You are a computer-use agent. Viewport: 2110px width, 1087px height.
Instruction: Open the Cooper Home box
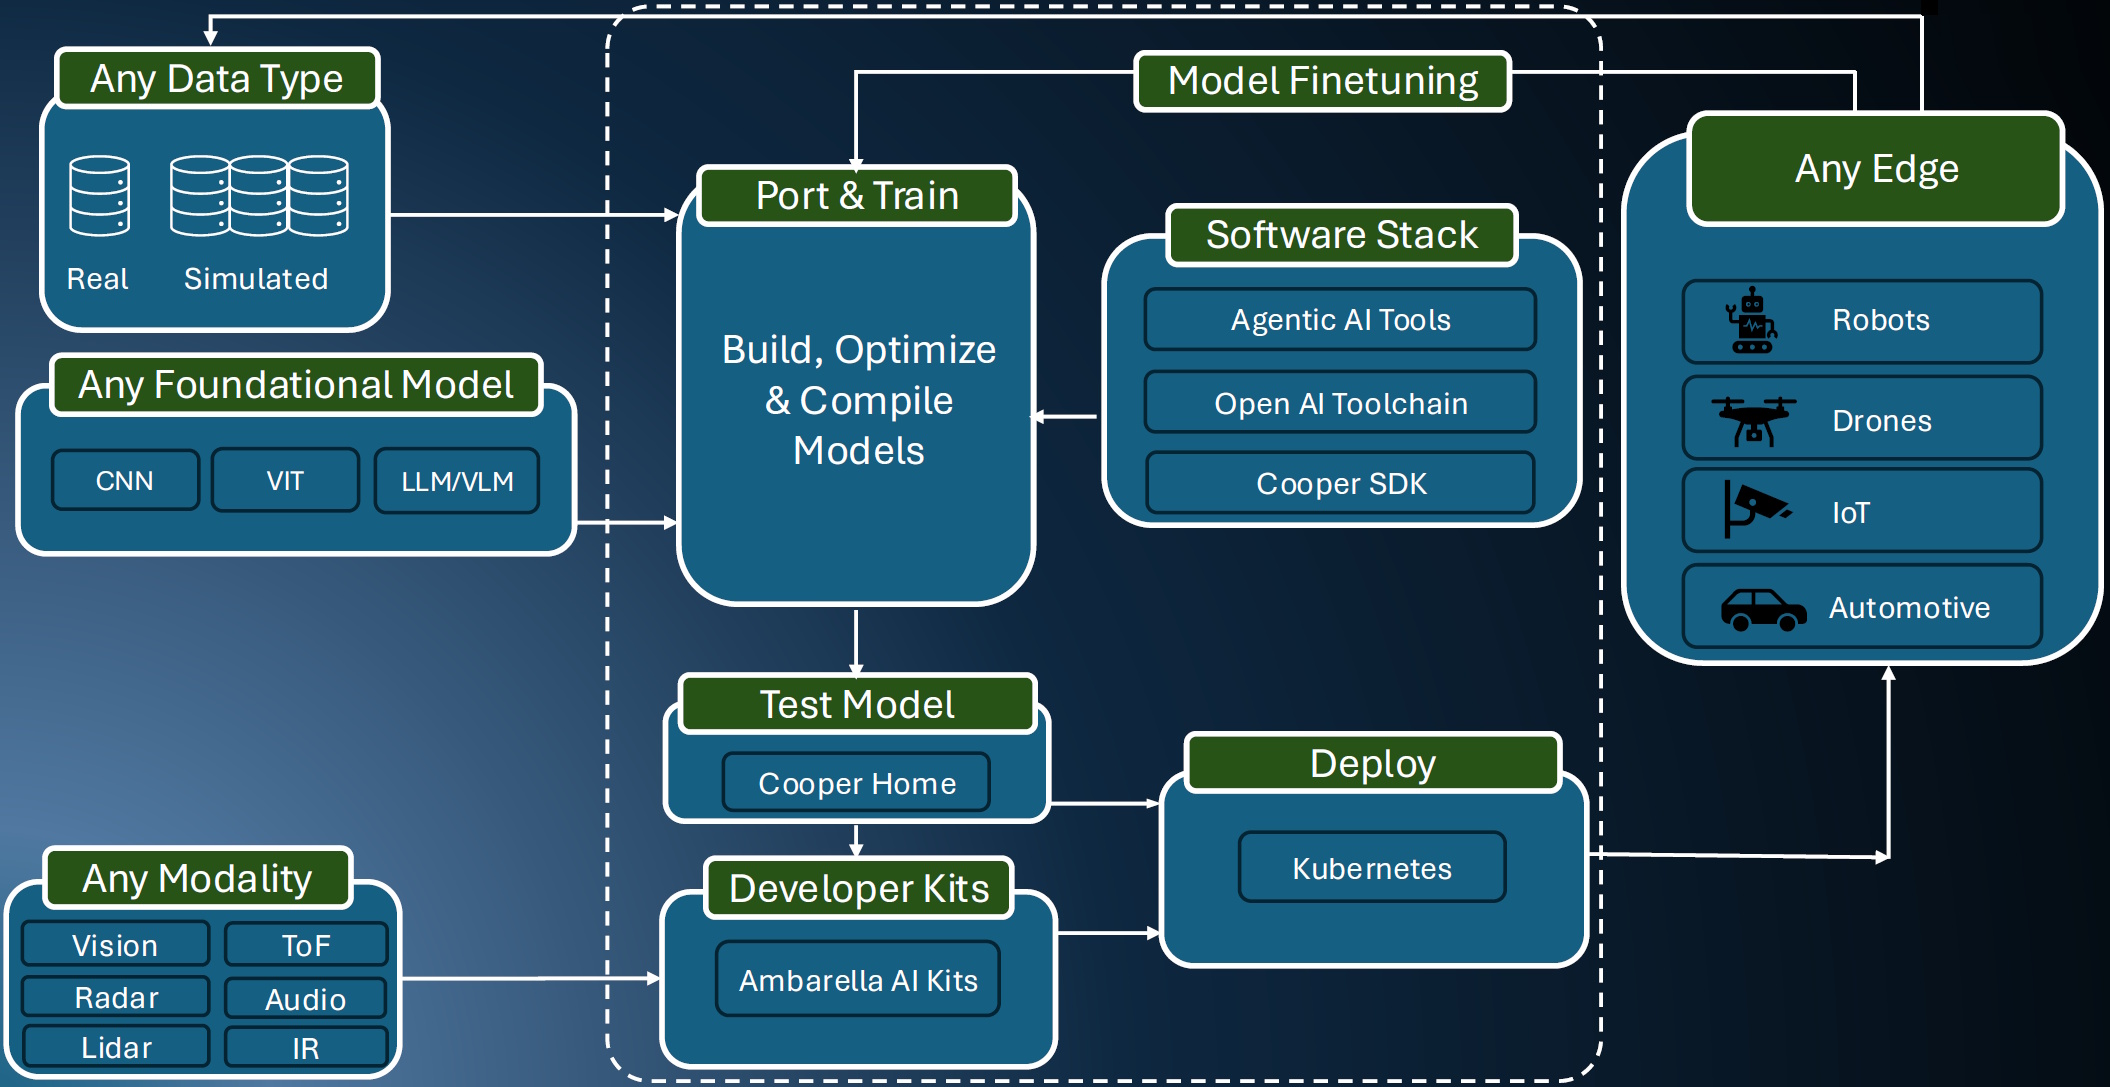pos(857,783)
